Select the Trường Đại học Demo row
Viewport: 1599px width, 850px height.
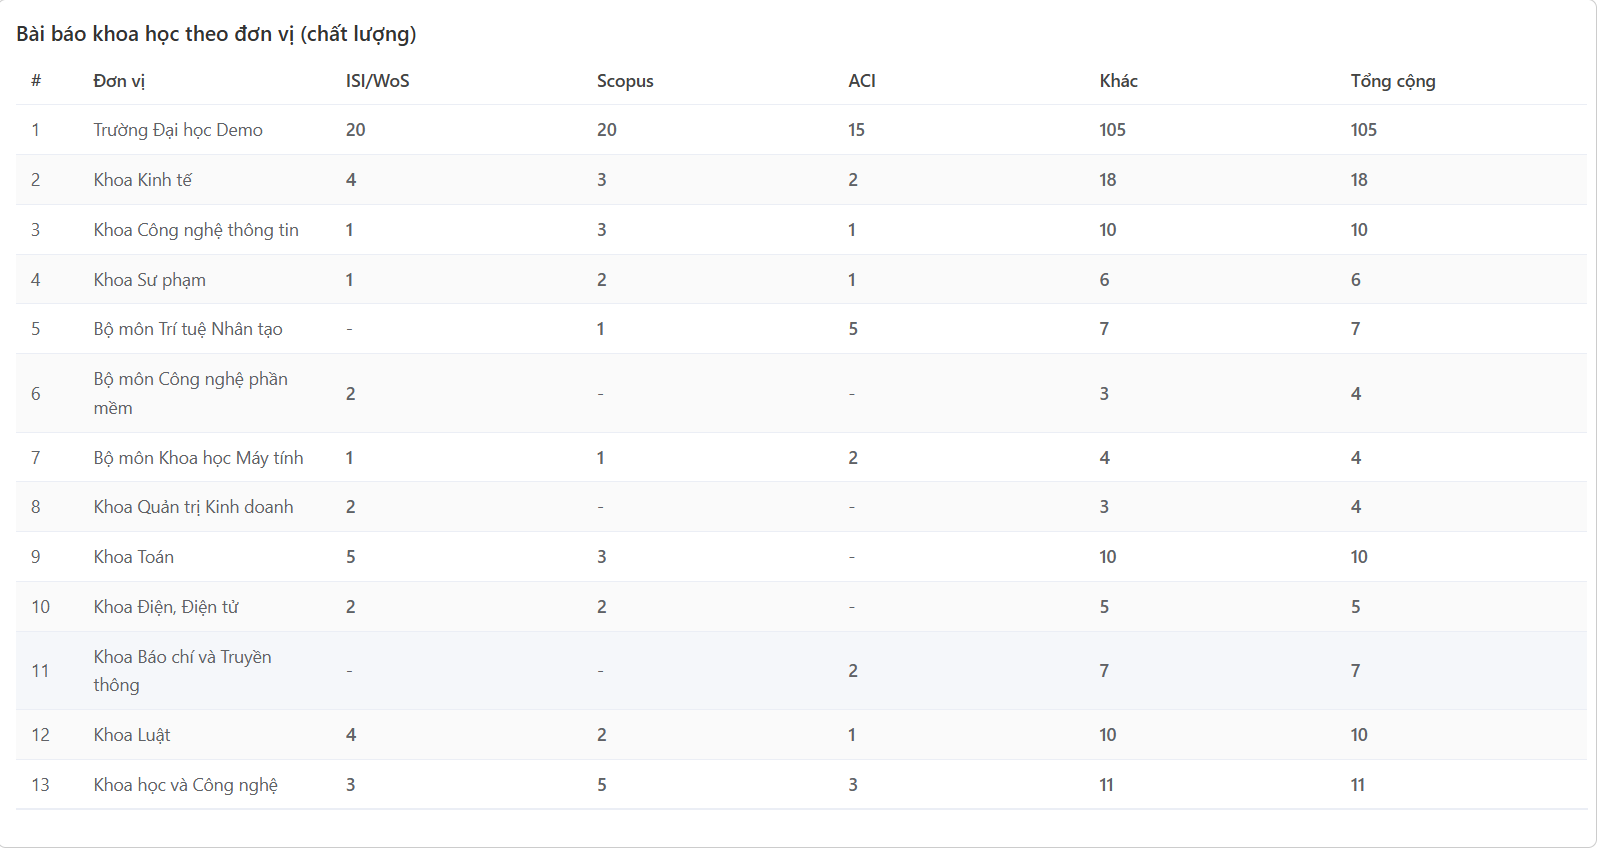coord(178,130)
